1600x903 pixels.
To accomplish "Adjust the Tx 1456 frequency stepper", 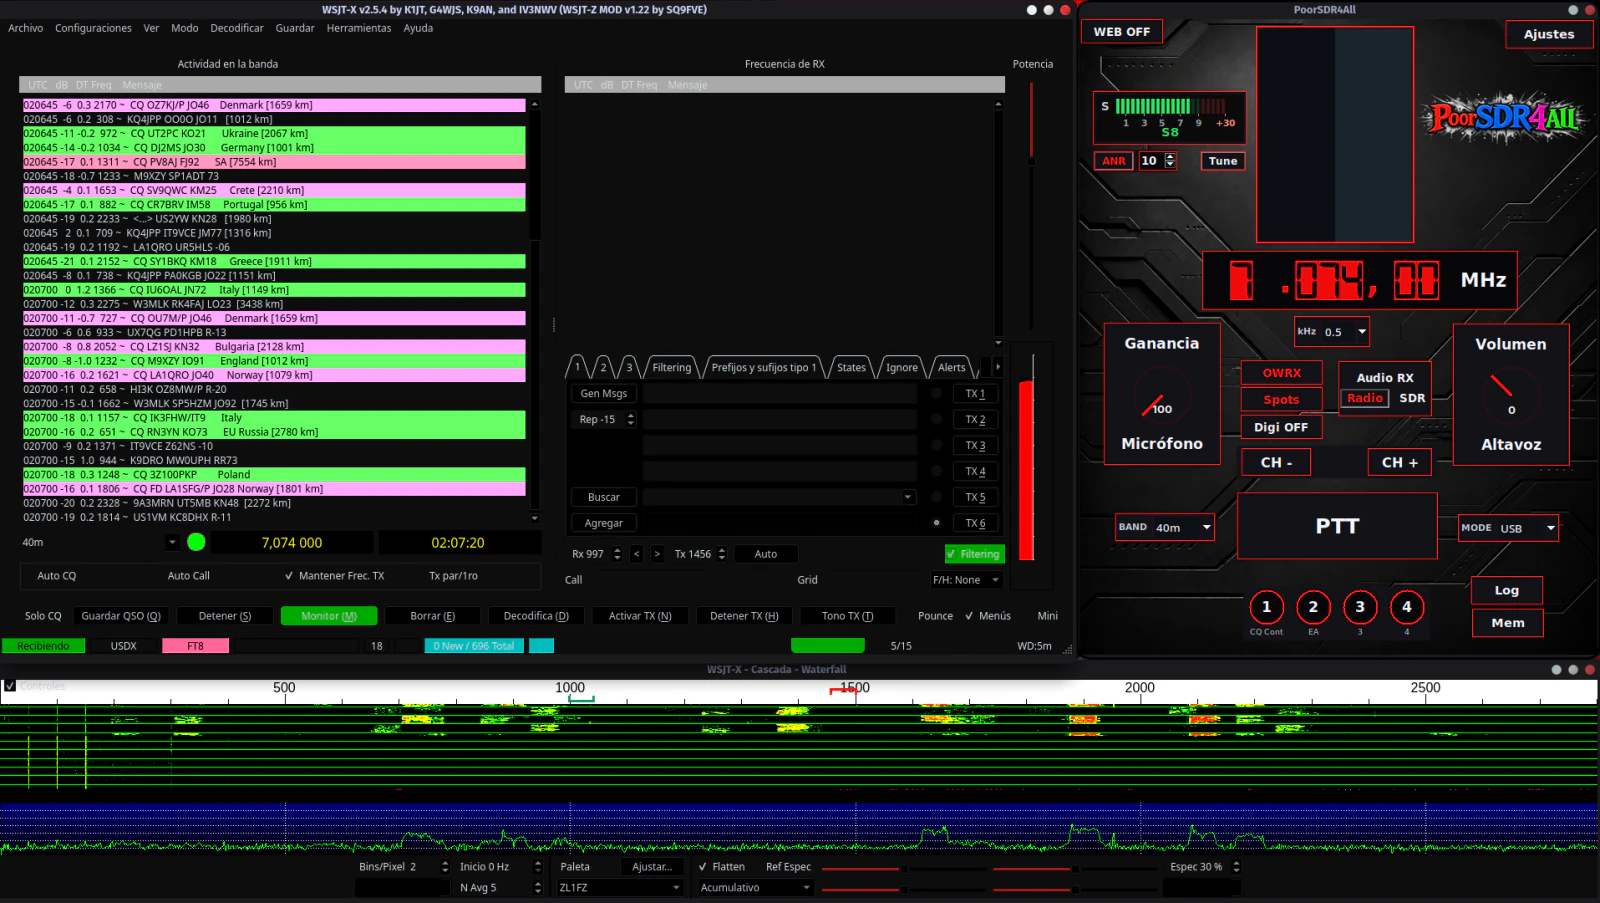I will [722, 554].
